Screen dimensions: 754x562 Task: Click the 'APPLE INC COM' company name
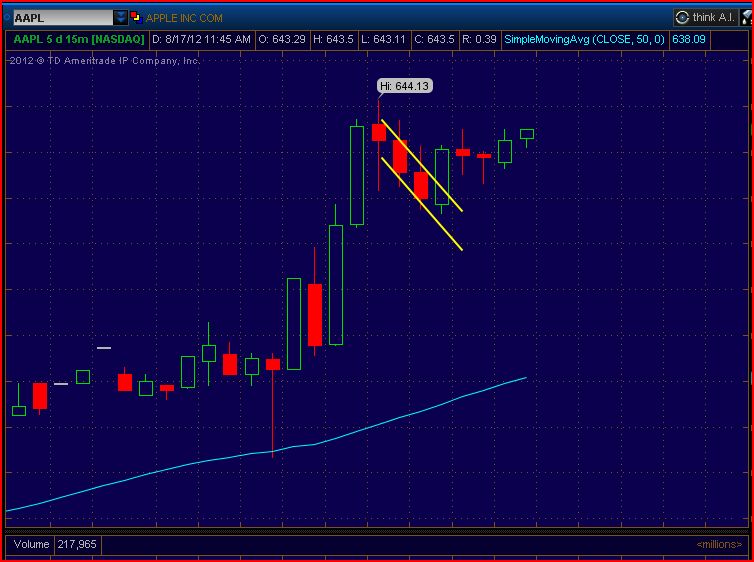click(184, 18)
